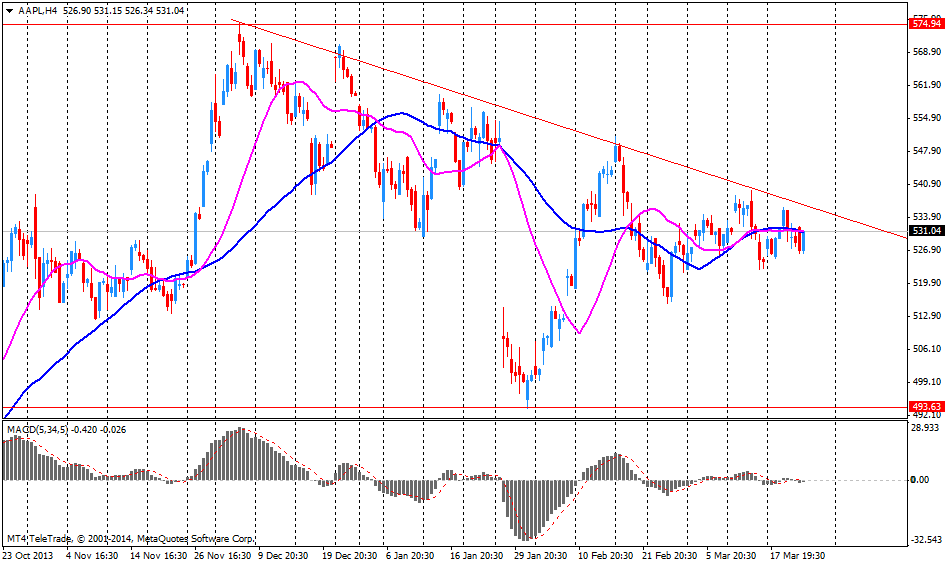Click the 26 Nov 16:30 time label
This screenshot has height=564, width=947.
coord(223,555)
